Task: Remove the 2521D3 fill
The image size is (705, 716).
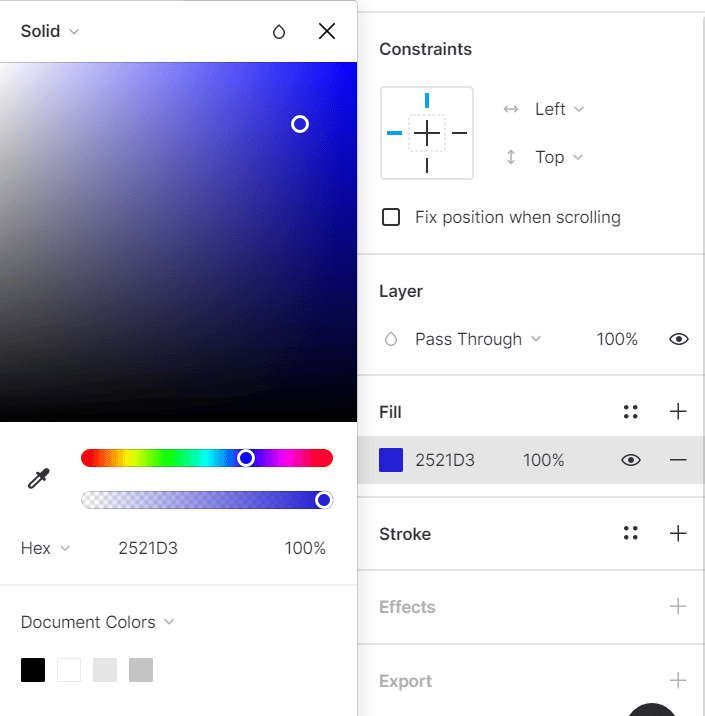Action: (x=678, y=460)
